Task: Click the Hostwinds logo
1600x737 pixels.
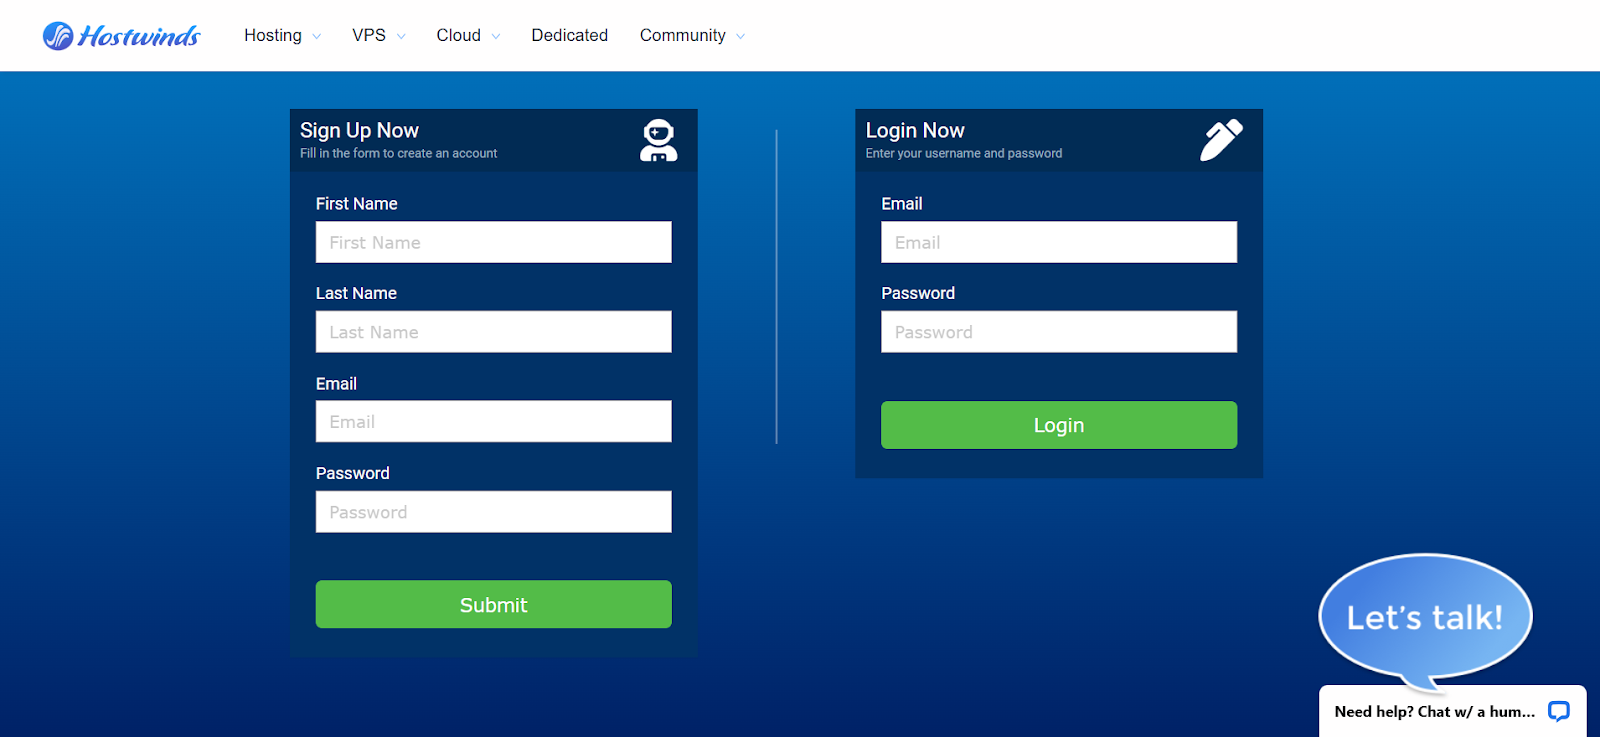Action: [x=121, y=36]
